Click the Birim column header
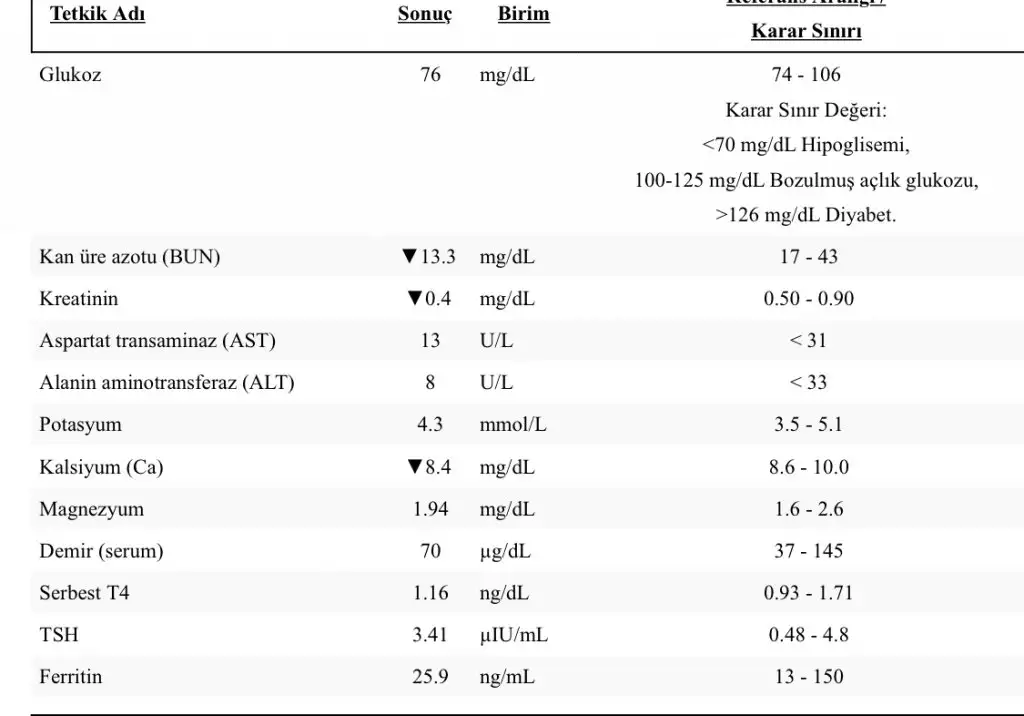1024x716 pixels. coord(523,16)
